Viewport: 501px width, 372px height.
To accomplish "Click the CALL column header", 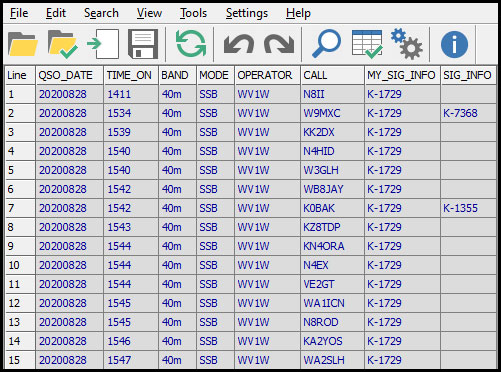I will point(333,75).
